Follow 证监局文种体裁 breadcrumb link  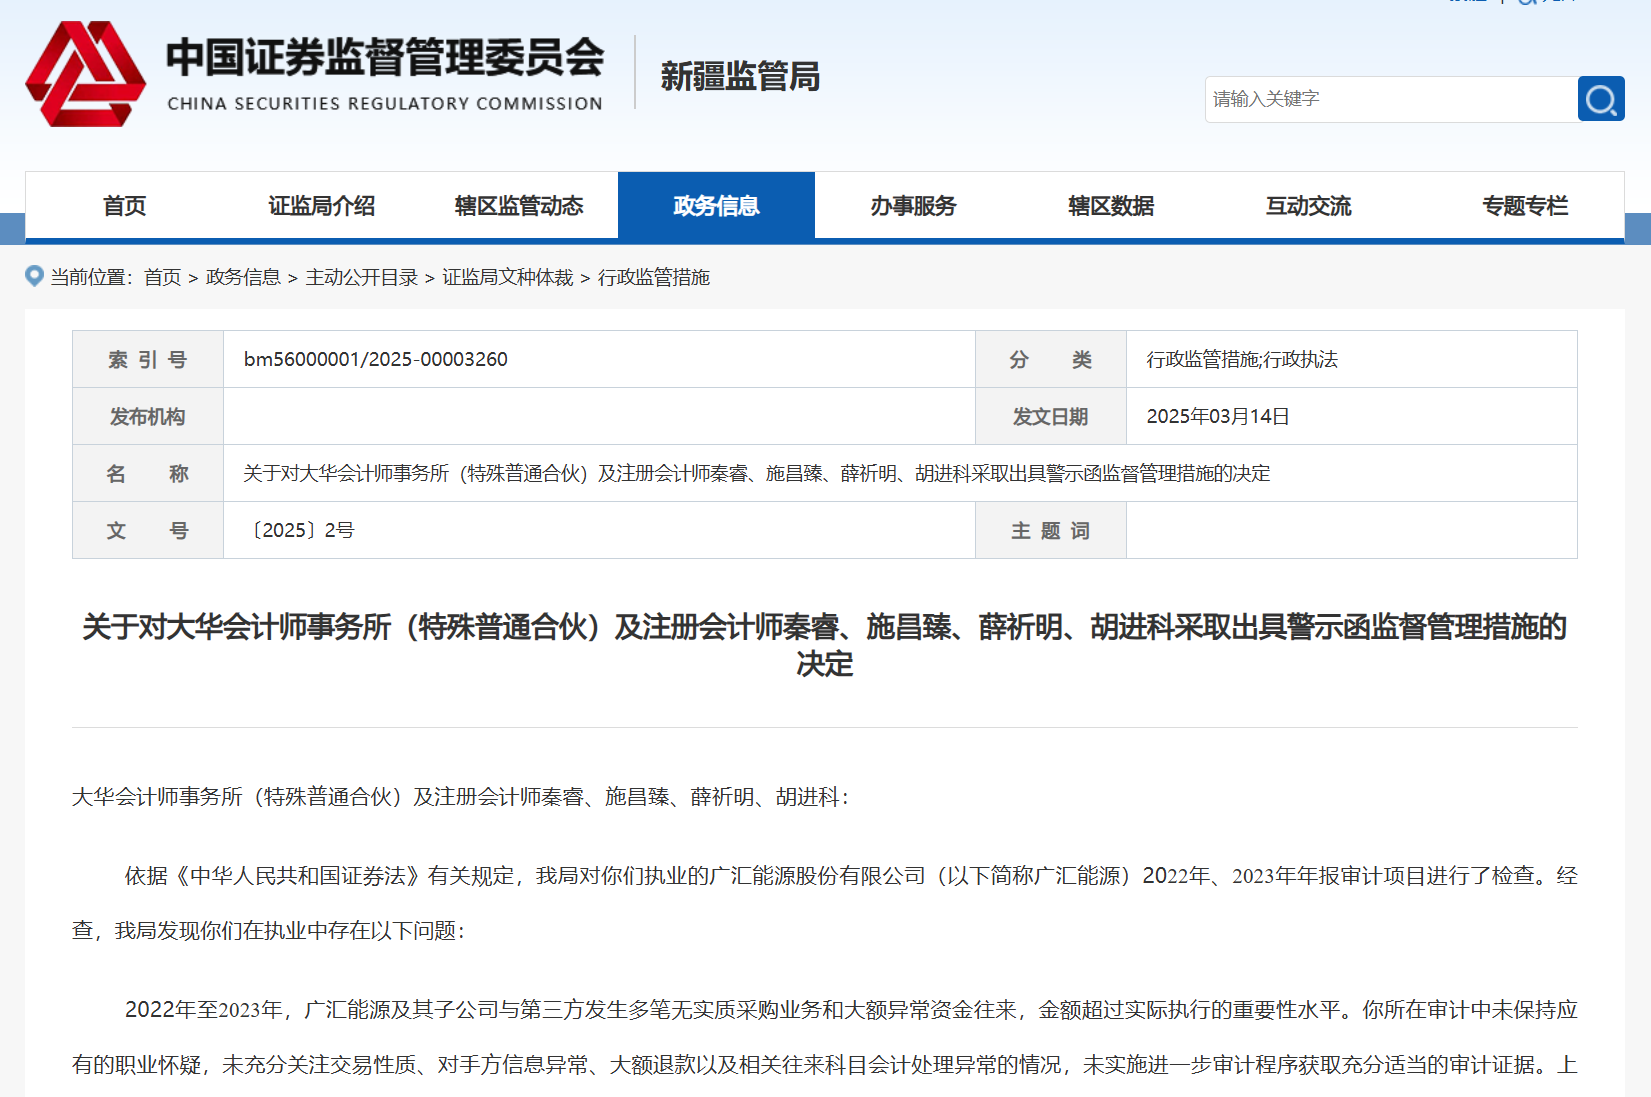tap(508, 277)
